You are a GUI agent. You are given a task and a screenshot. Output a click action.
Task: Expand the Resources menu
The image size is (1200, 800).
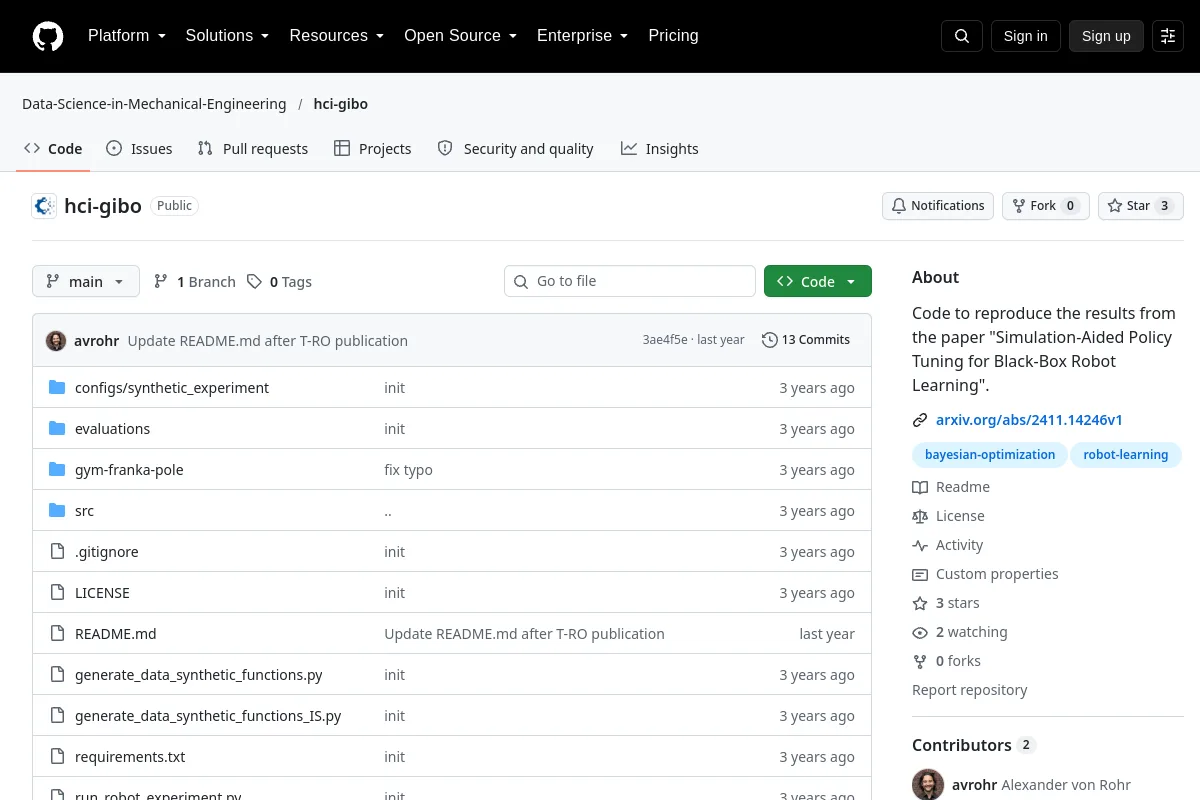(x=337, y=36)
